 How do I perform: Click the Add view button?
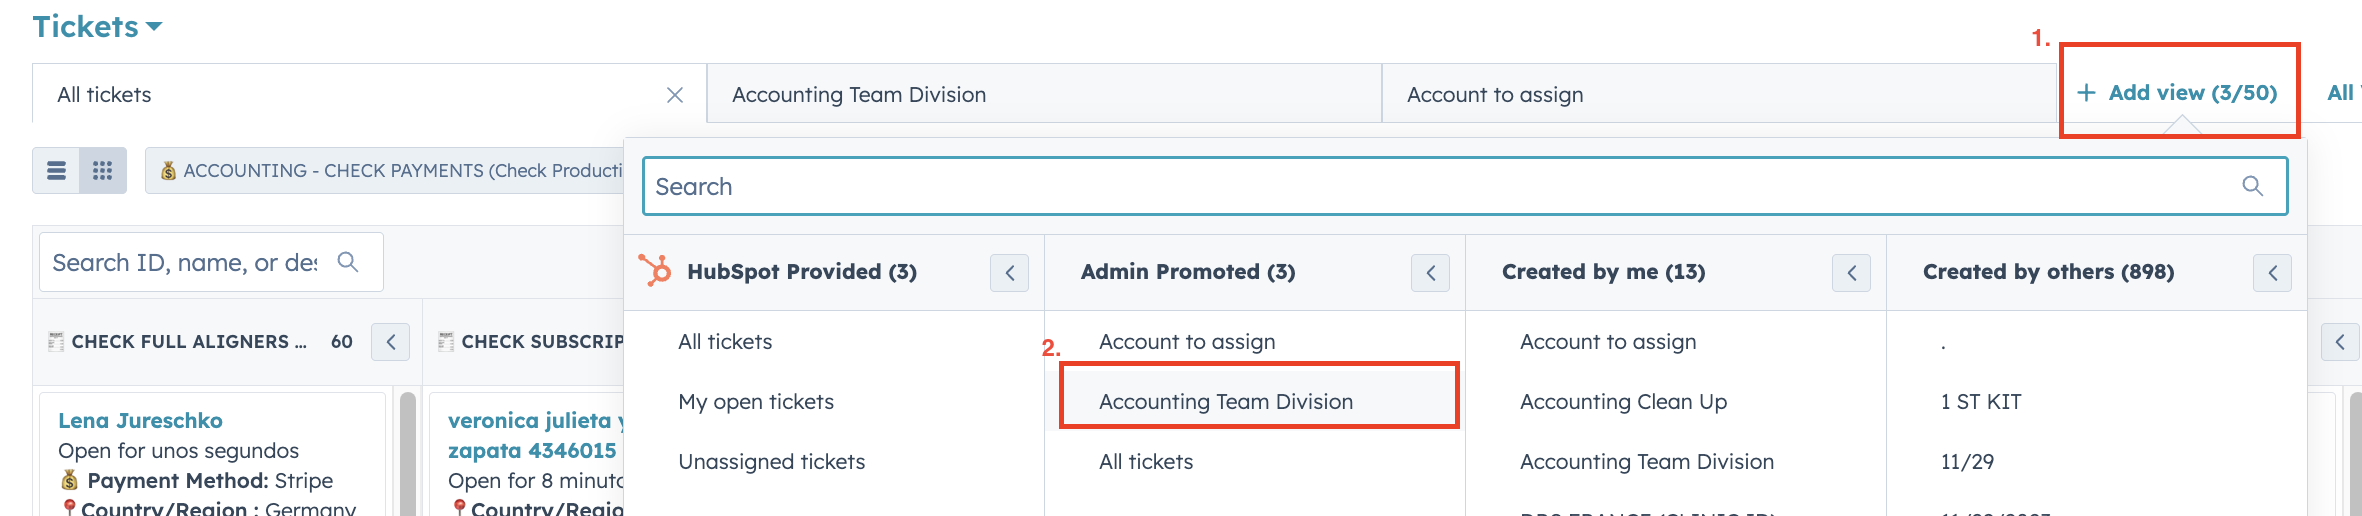tap(2177, 93)
